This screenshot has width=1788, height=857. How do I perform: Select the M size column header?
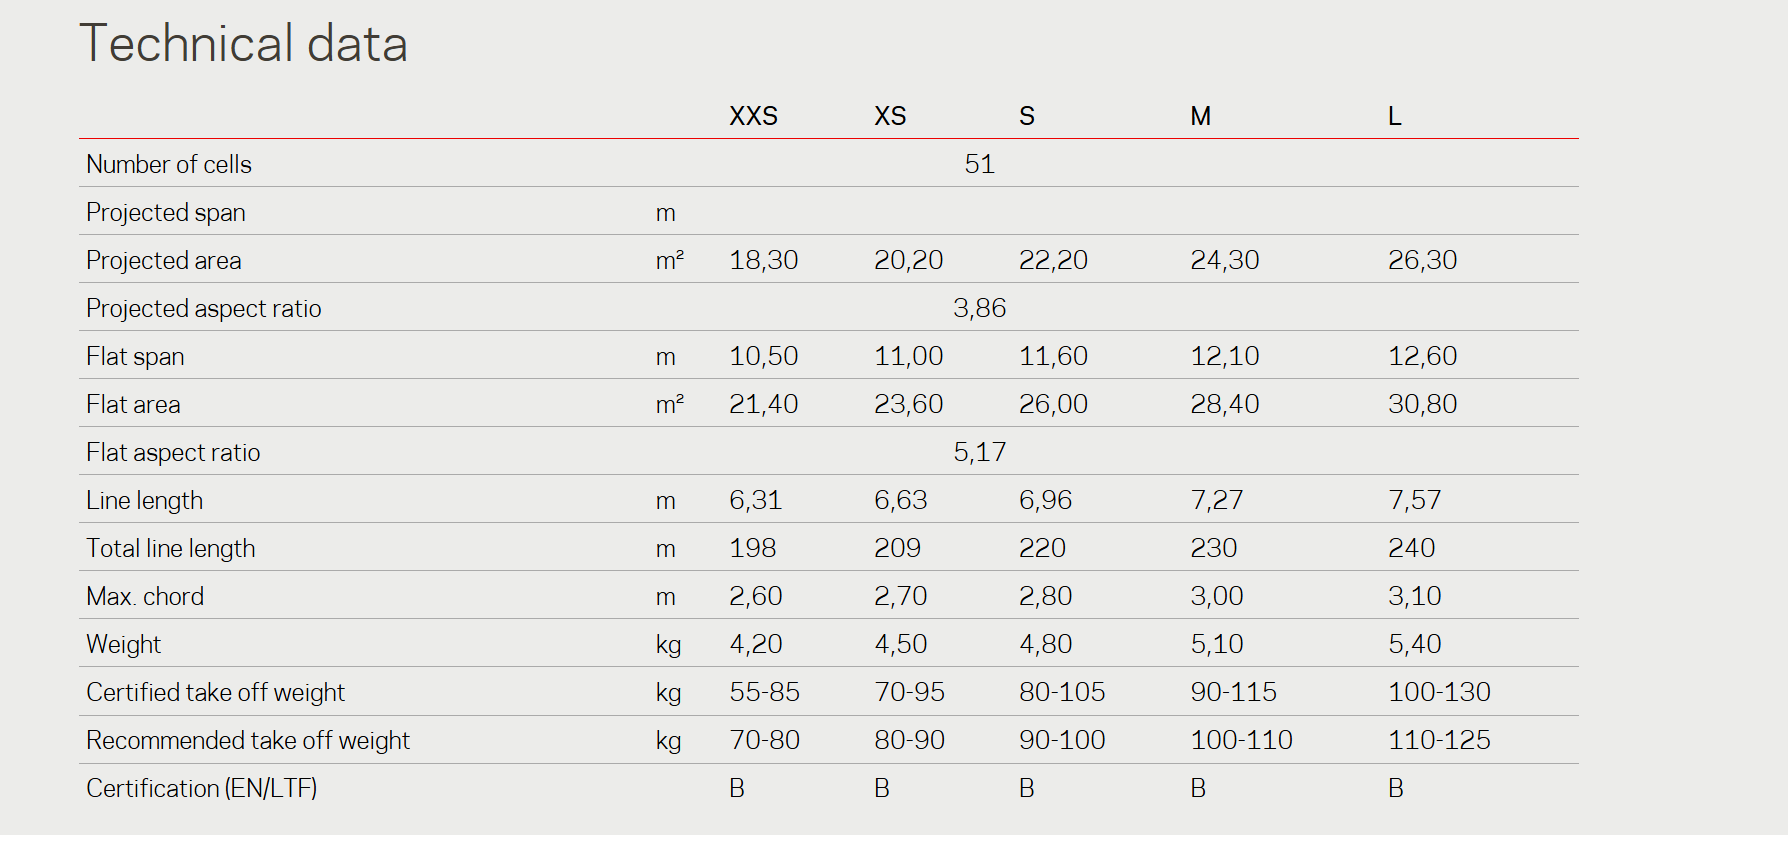click(1200, 116)
